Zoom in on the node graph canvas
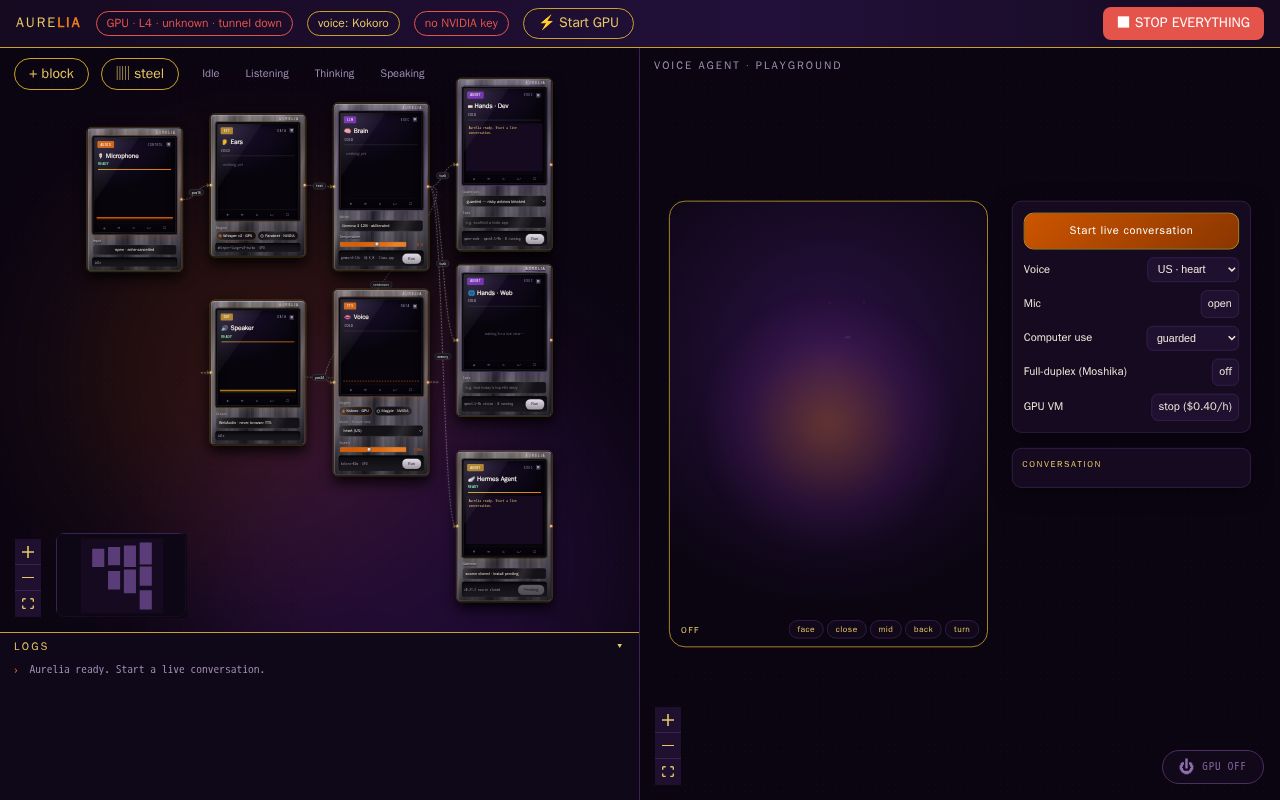The height and width of the screenshot is (800, 1280). click(x=28, y=552)
